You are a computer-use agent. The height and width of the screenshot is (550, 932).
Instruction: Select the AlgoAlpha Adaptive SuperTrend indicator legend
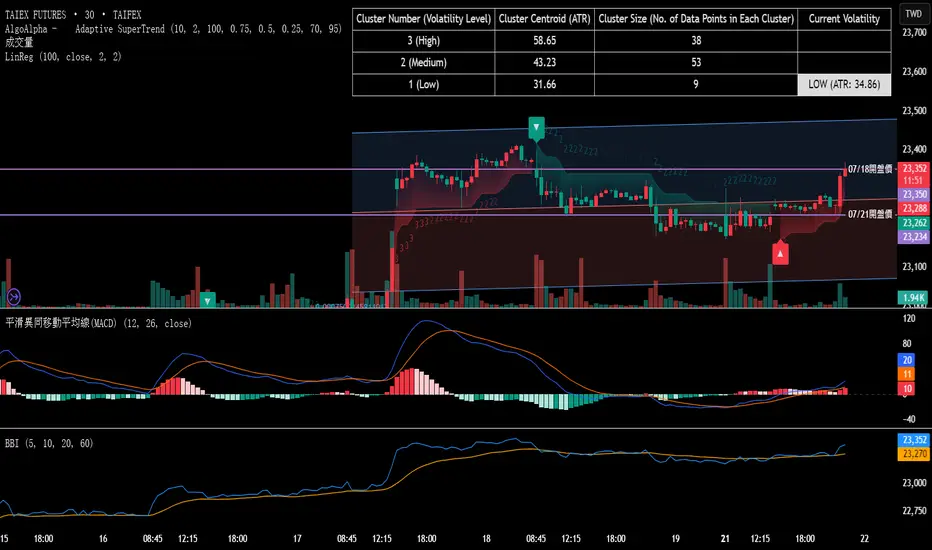[174, 29]
